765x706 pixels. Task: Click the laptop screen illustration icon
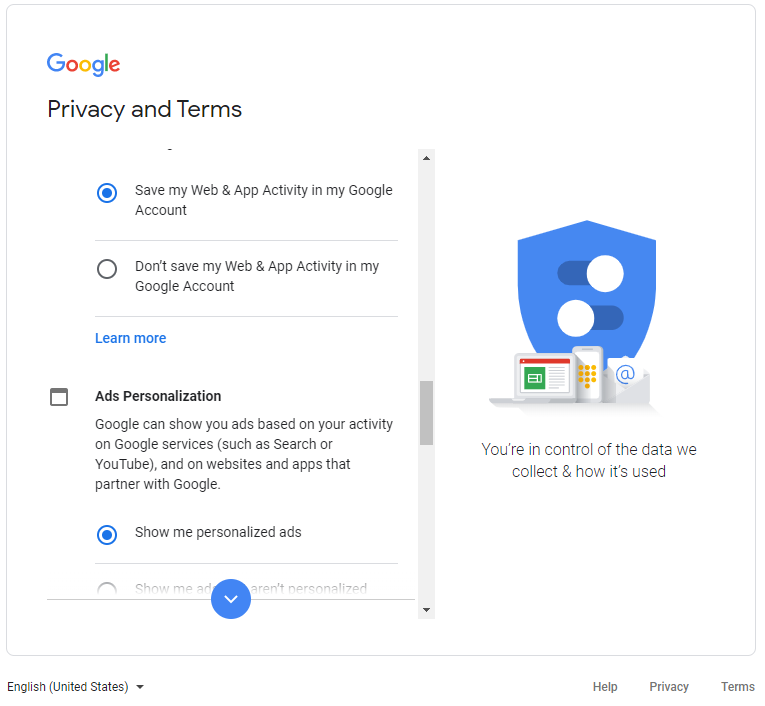click(544, 376)
